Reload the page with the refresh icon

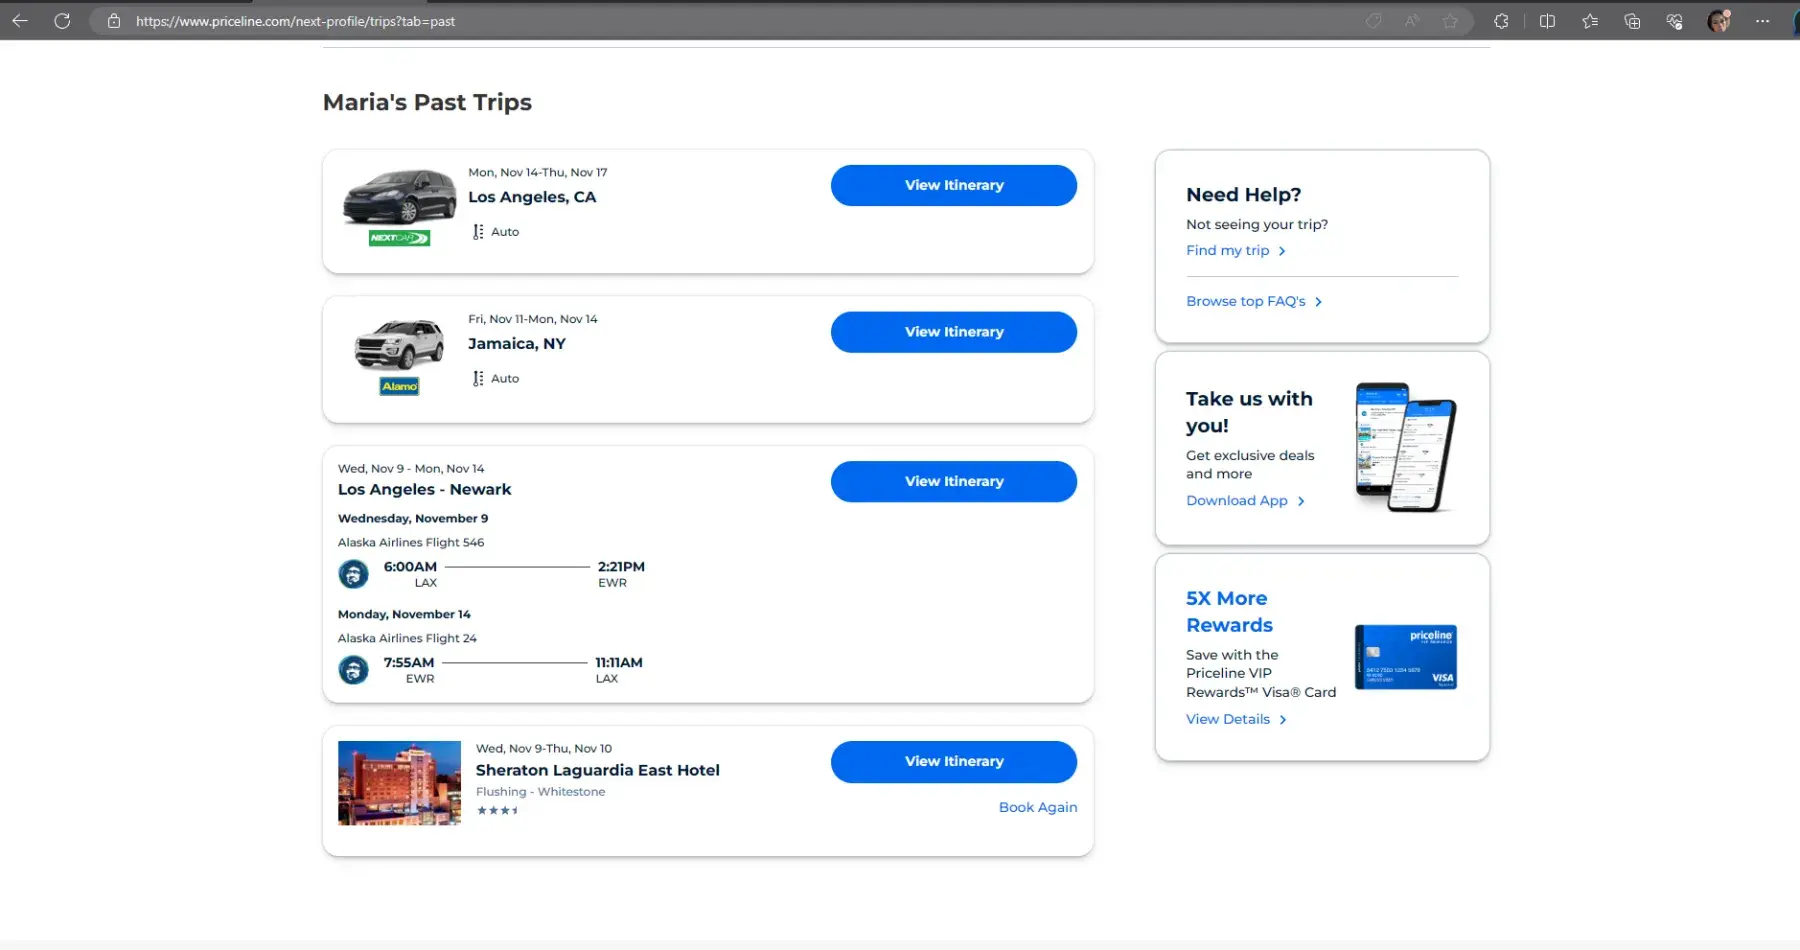pyautogui.click(x=62, y=21)
